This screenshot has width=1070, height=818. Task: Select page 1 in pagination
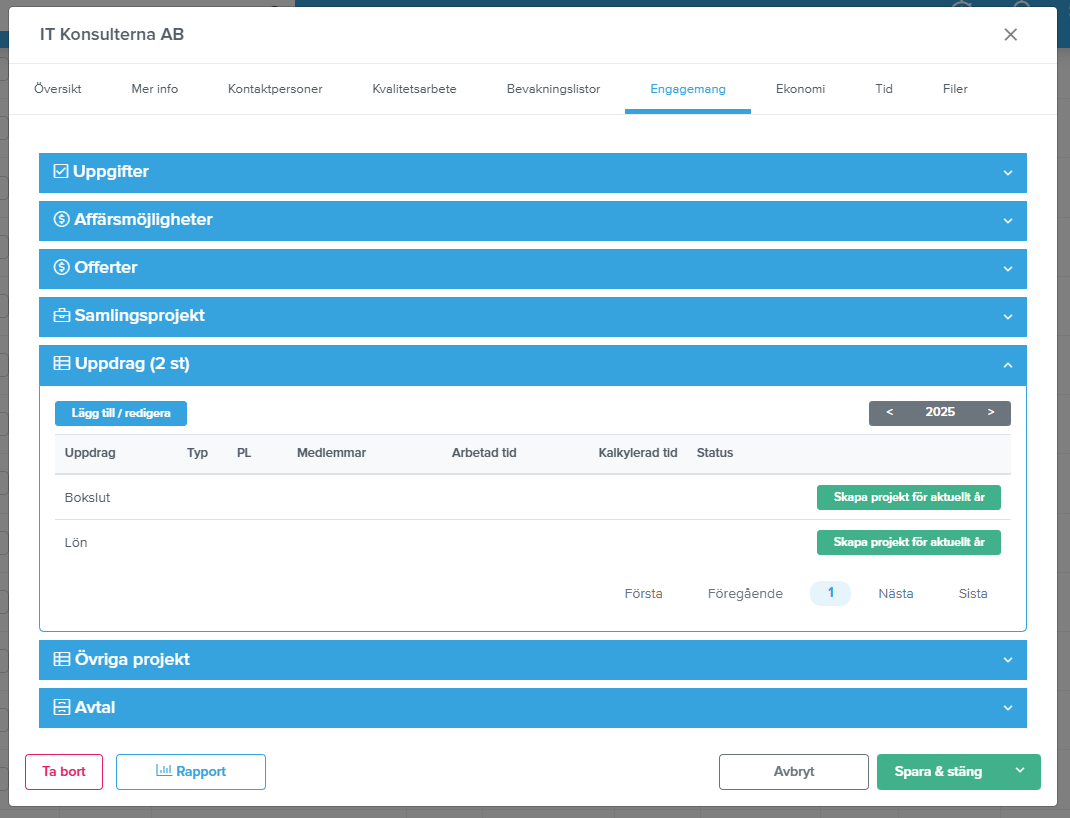point(830,593)
